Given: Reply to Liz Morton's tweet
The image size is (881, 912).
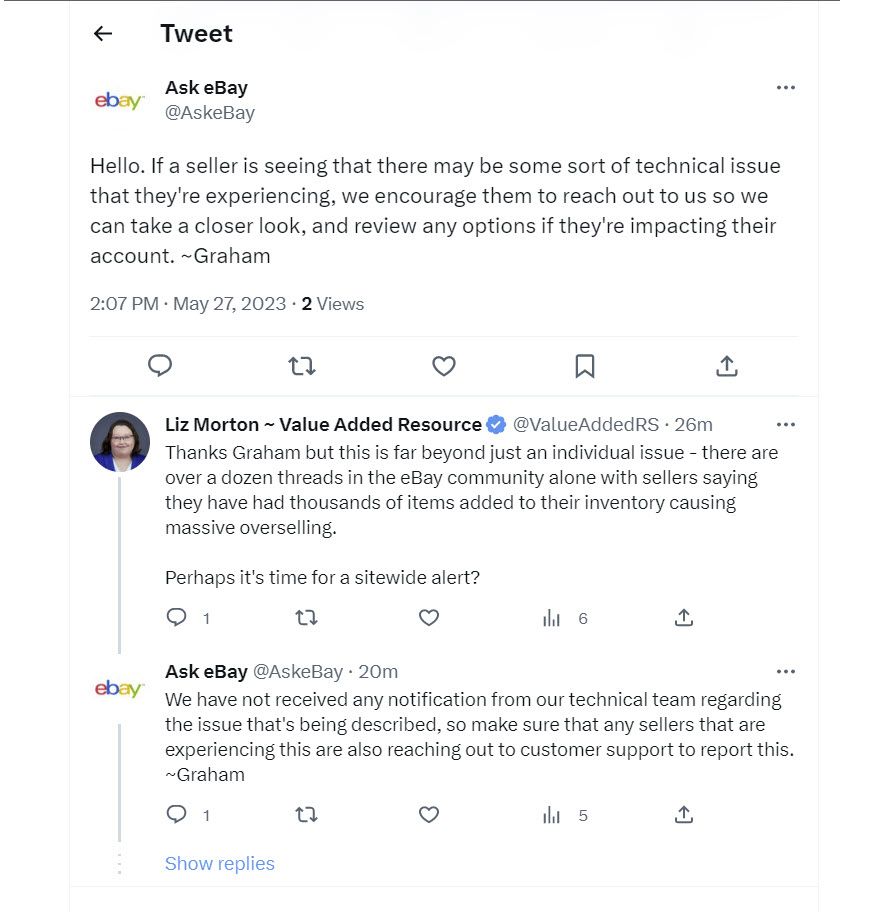Looking at the screenshot, I should click(x=176, y=617).
